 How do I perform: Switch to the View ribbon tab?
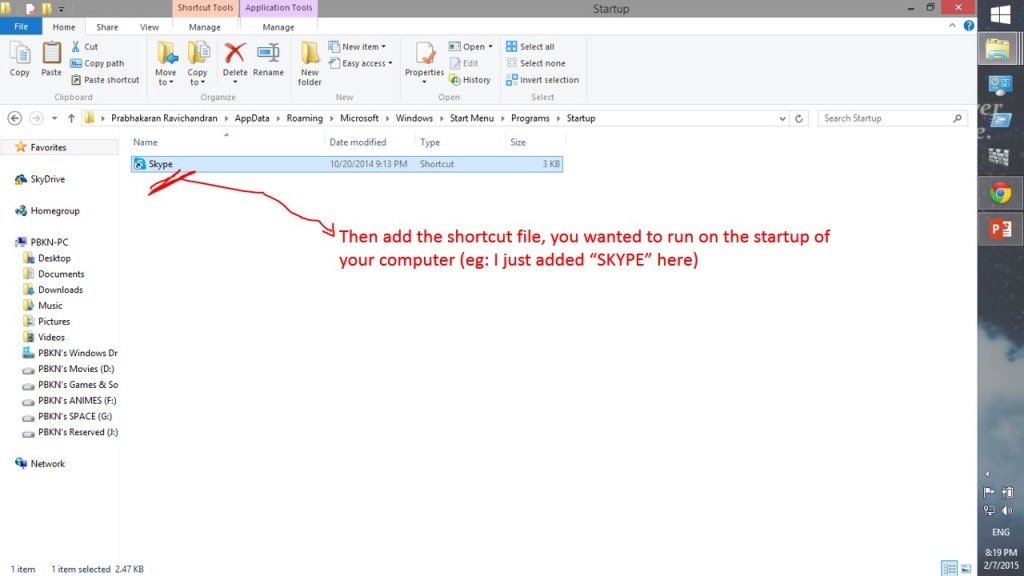(x=149, y=27)
